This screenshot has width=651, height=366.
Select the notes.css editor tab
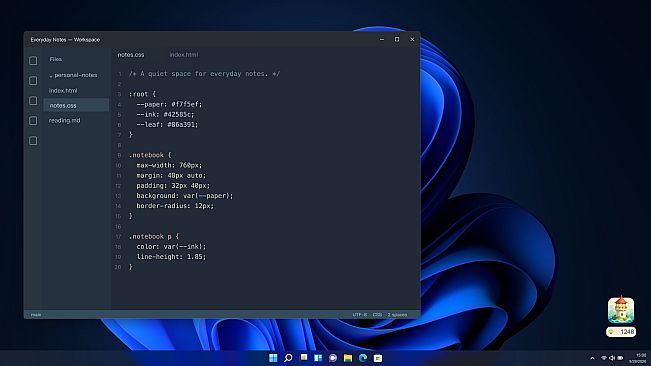[x=131, y=55]
